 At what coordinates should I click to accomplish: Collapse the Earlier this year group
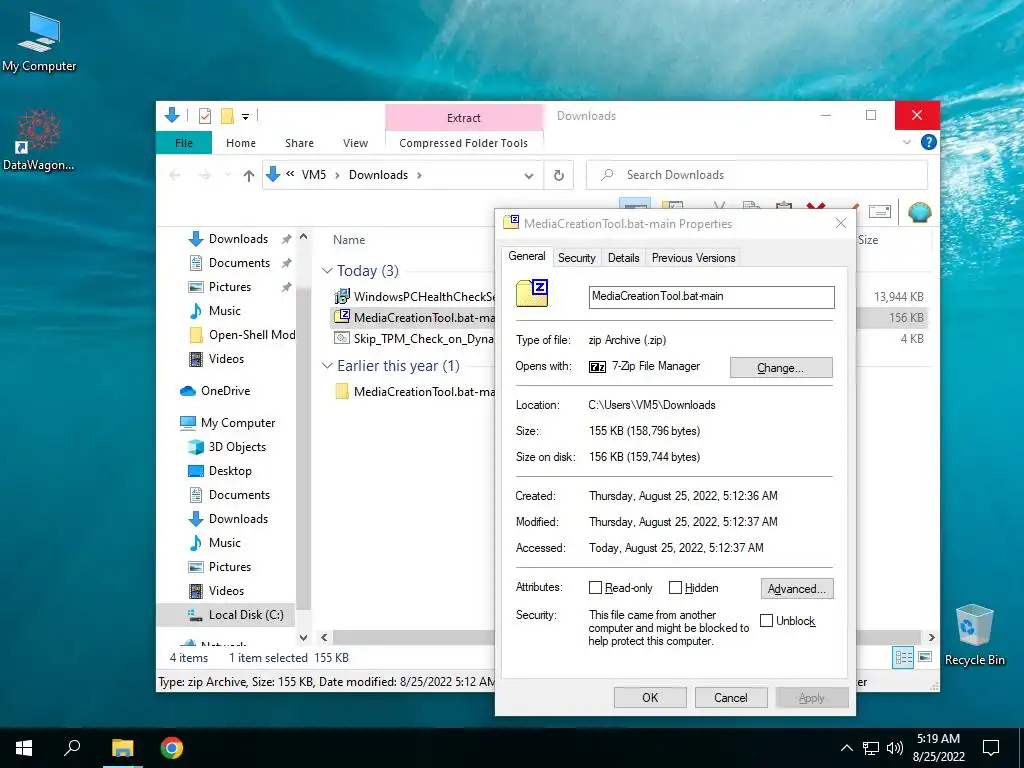(x=327, y=366)
